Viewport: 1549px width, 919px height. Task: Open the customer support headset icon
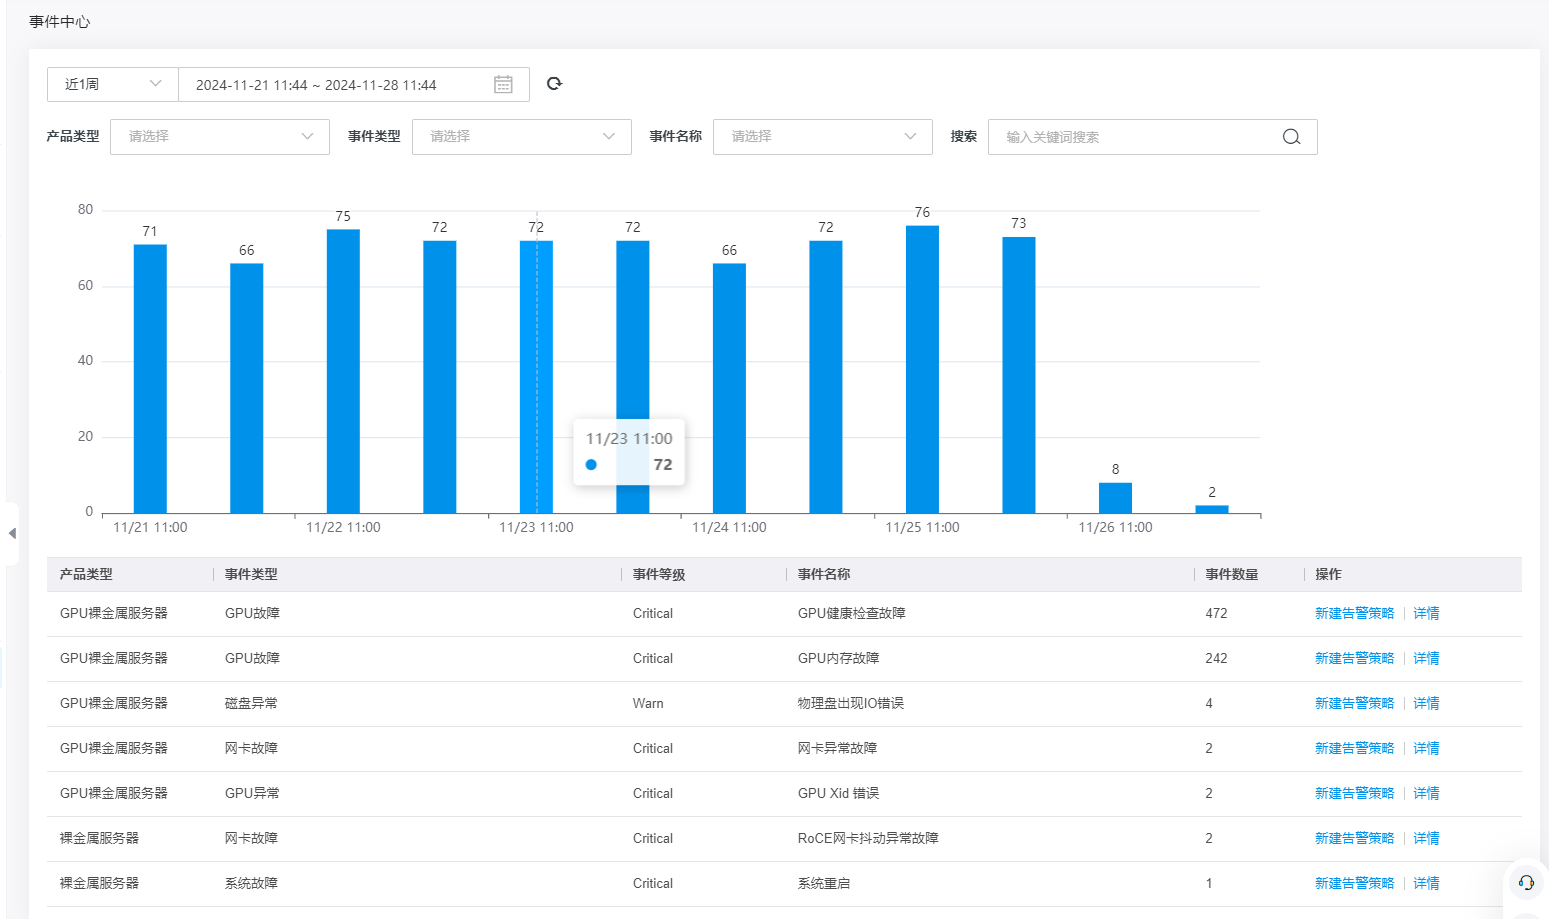tap(1525, 882)
